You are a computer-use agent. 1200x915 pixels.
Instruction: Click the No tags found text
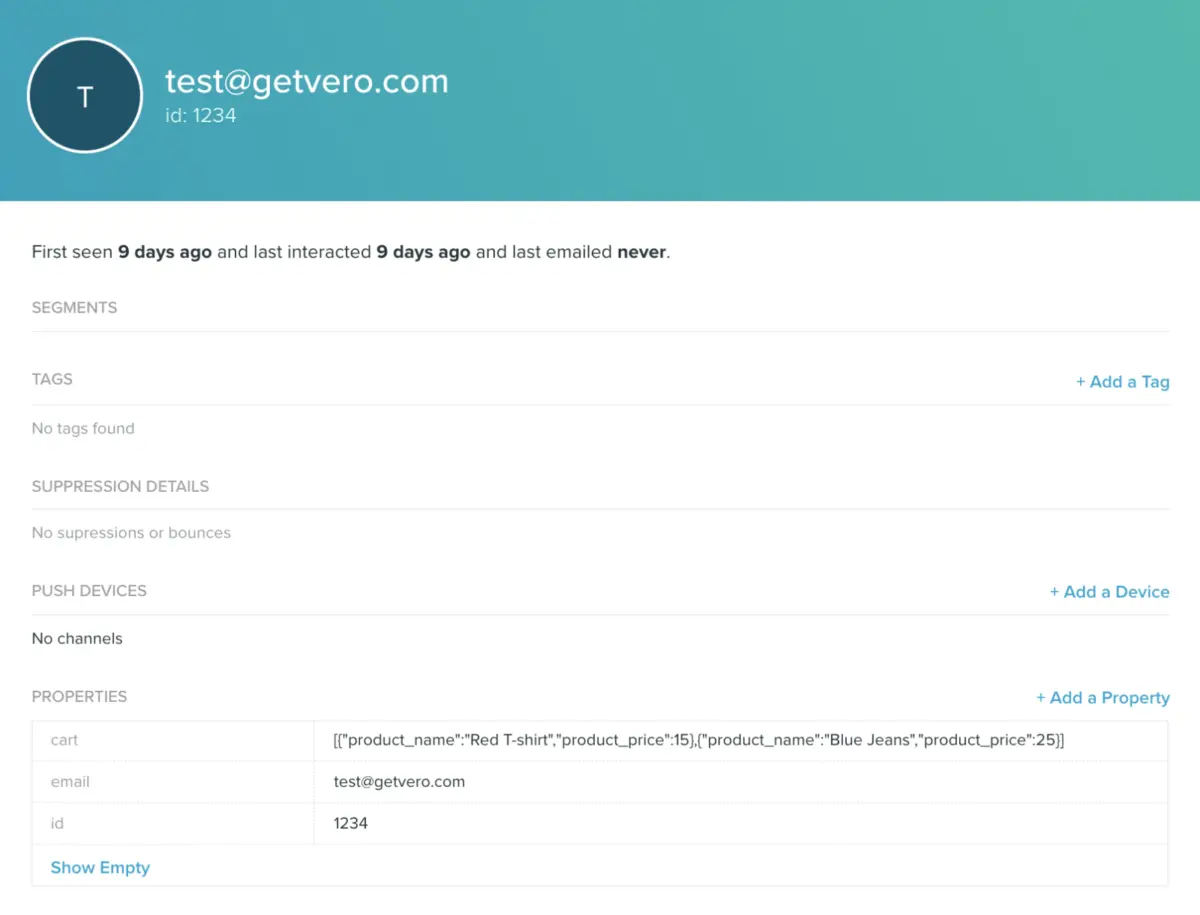click(x=83, y=428)
